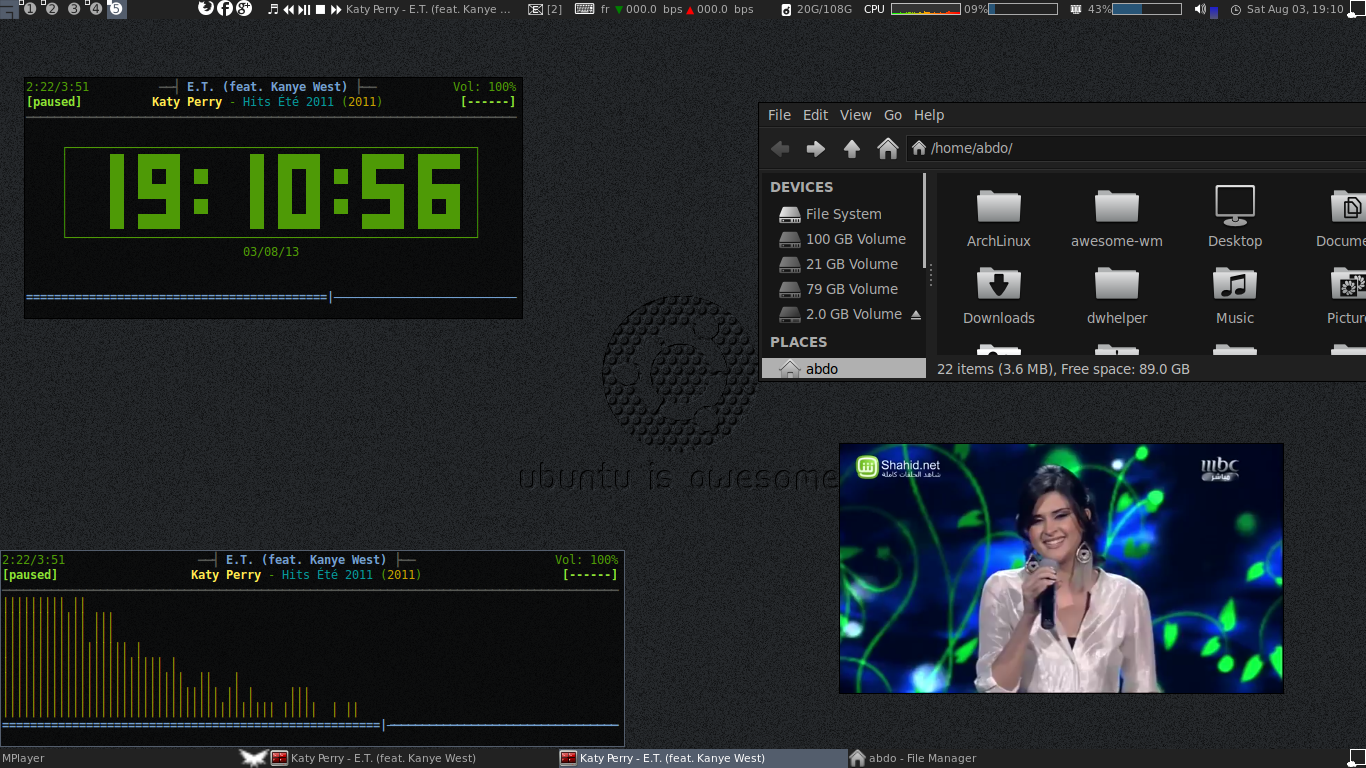The height and width of the screenshot is (768, 1366).
Task: Launch Firefox from the top panel
Action: point(206,8)
